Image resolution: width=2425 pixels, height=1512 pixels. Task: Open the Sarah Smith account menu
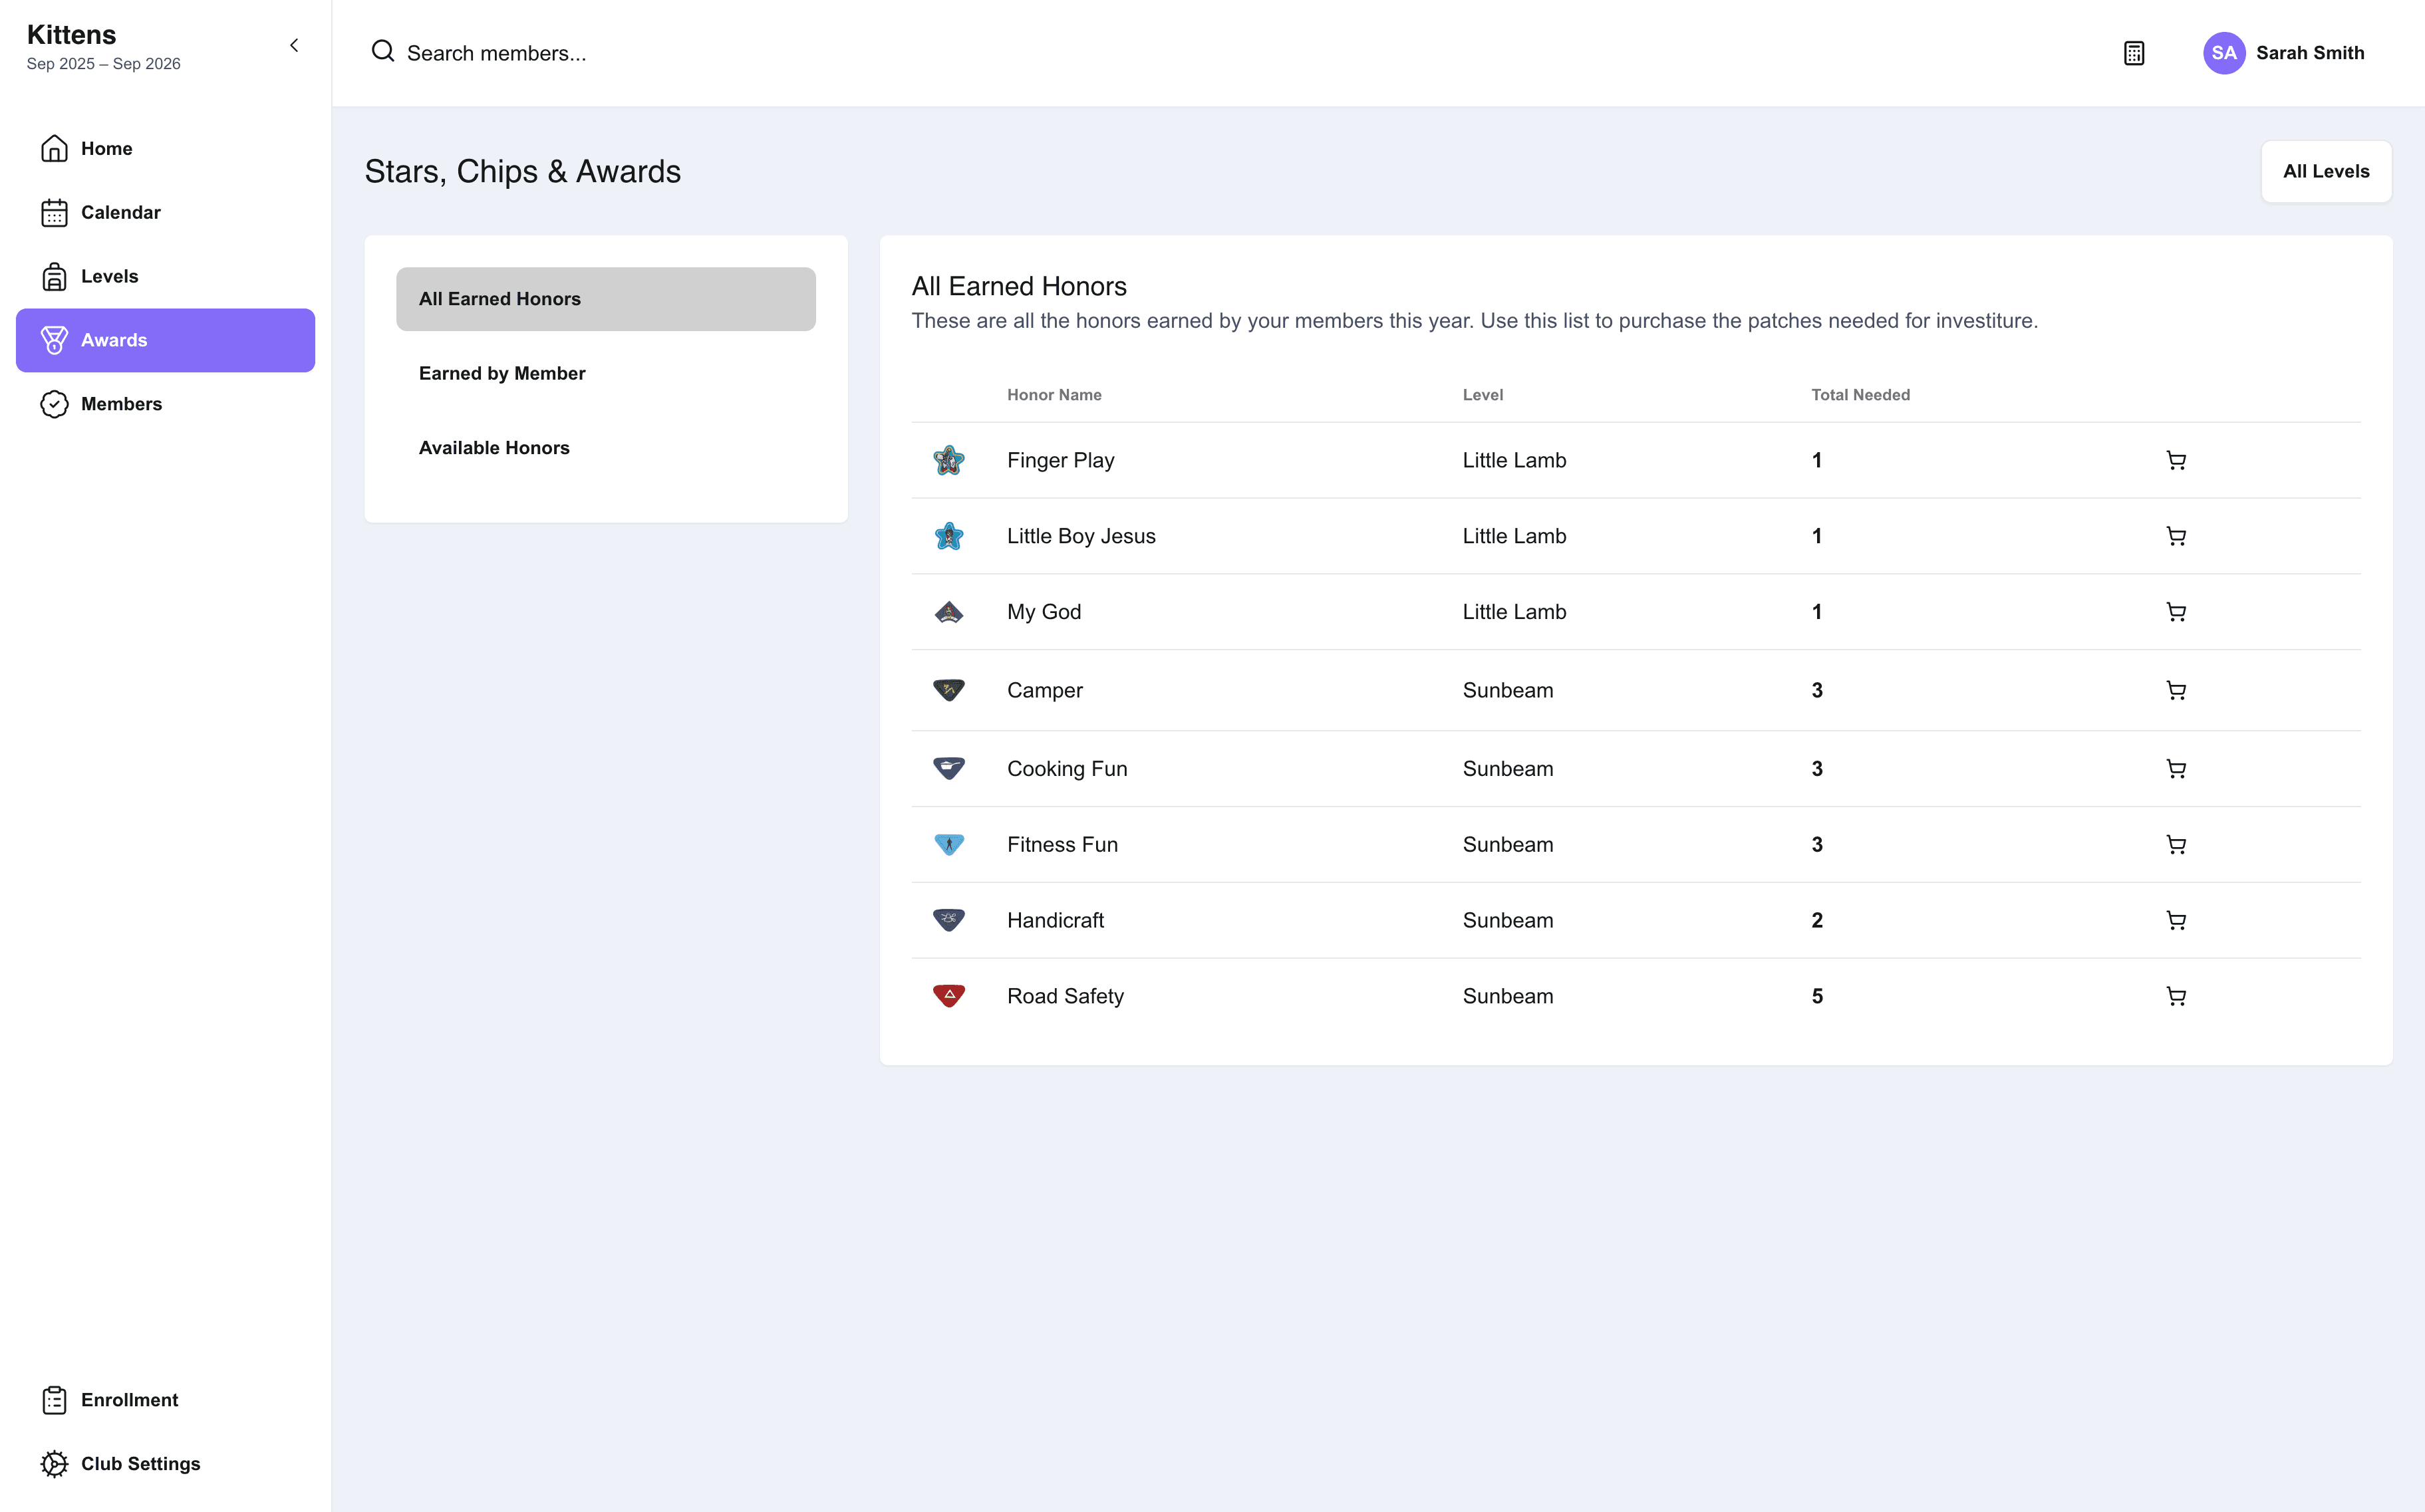2284,53
